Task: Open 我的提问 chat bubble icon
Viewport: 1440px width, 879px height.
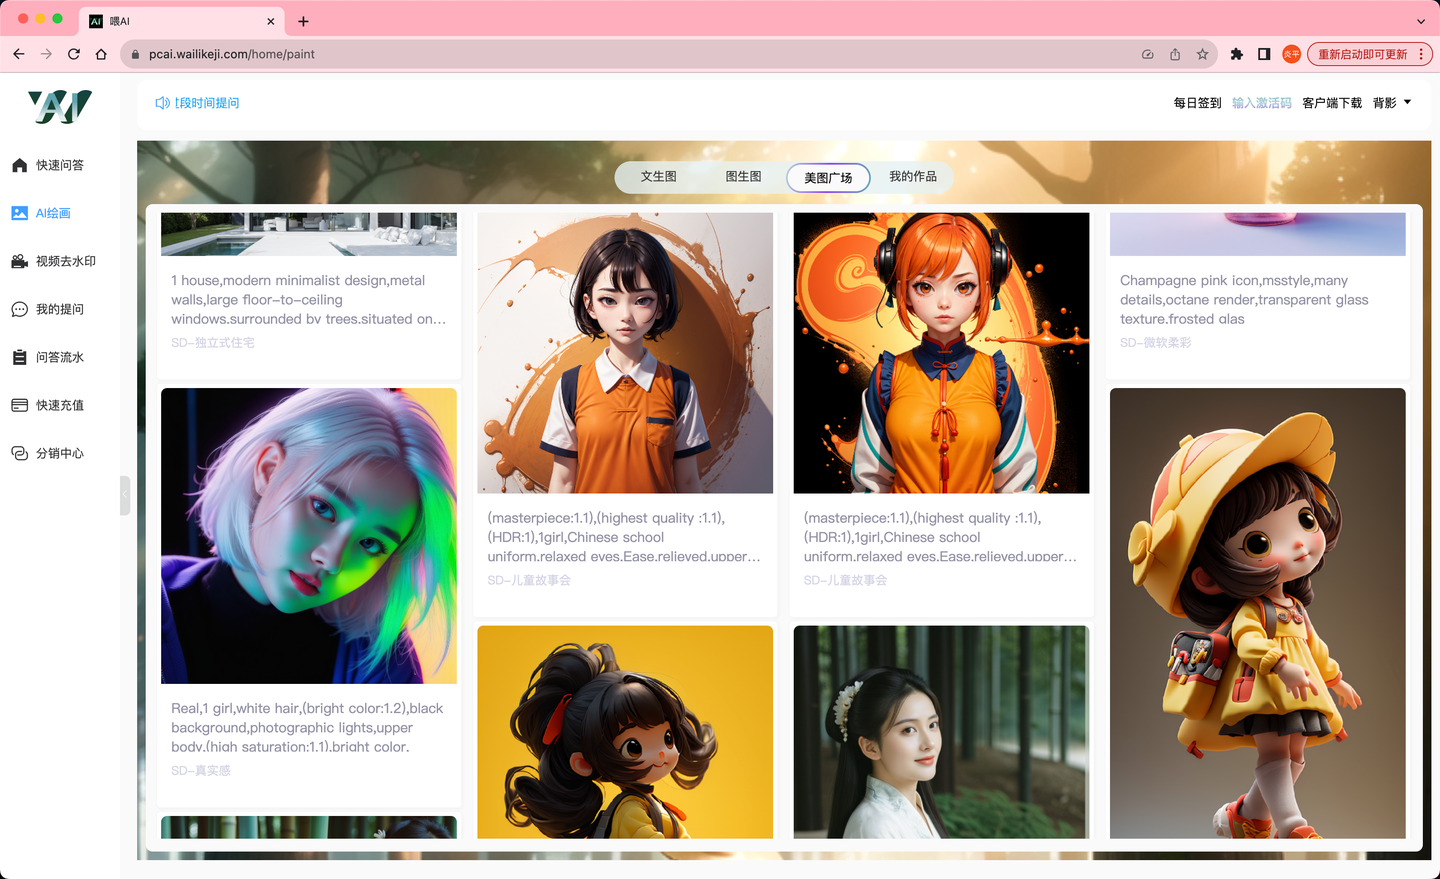Action: click(x=20, y=309)
